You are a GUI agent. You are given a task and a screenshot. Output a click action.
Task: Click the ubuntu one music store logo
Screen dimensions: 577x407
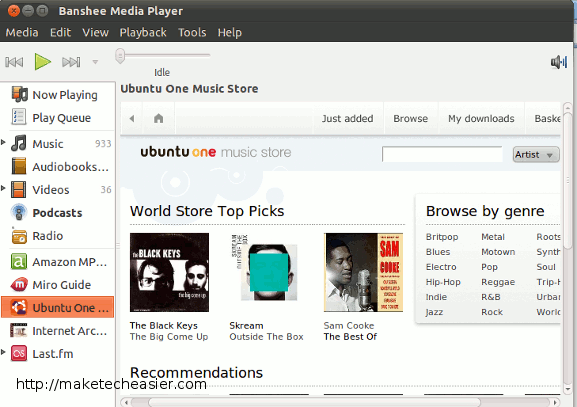point(216,152)
